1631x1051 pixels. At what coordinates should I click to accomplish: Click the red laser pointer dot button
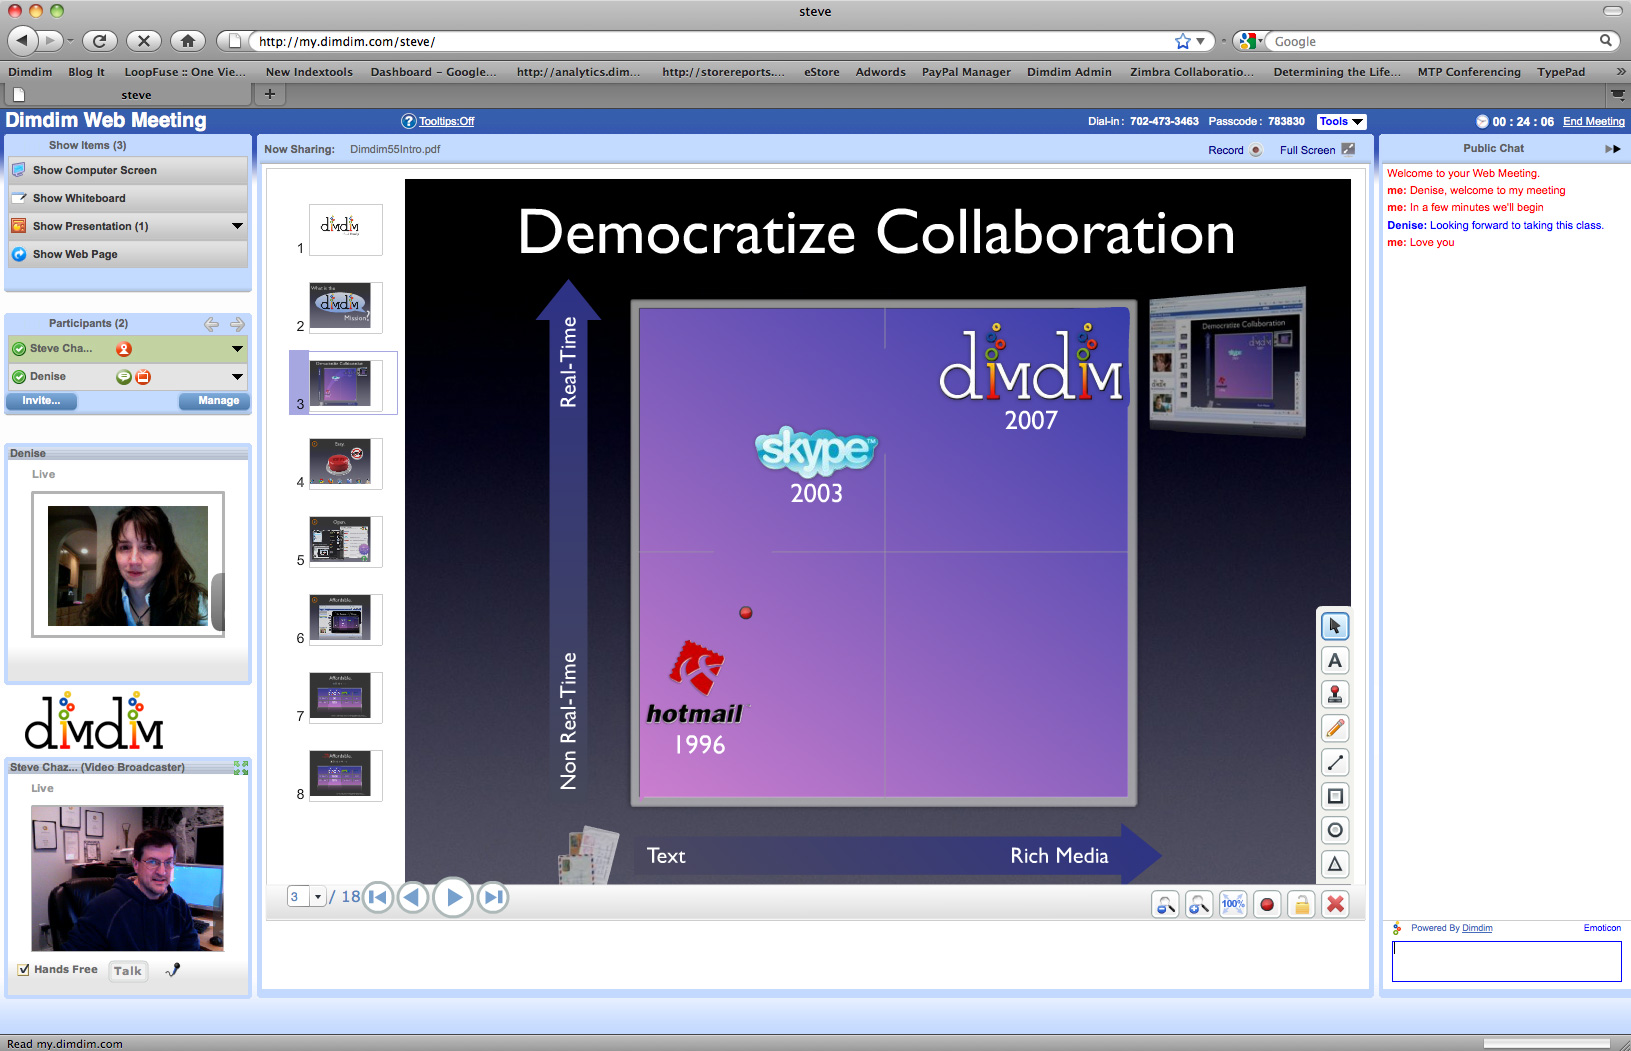1267,905
